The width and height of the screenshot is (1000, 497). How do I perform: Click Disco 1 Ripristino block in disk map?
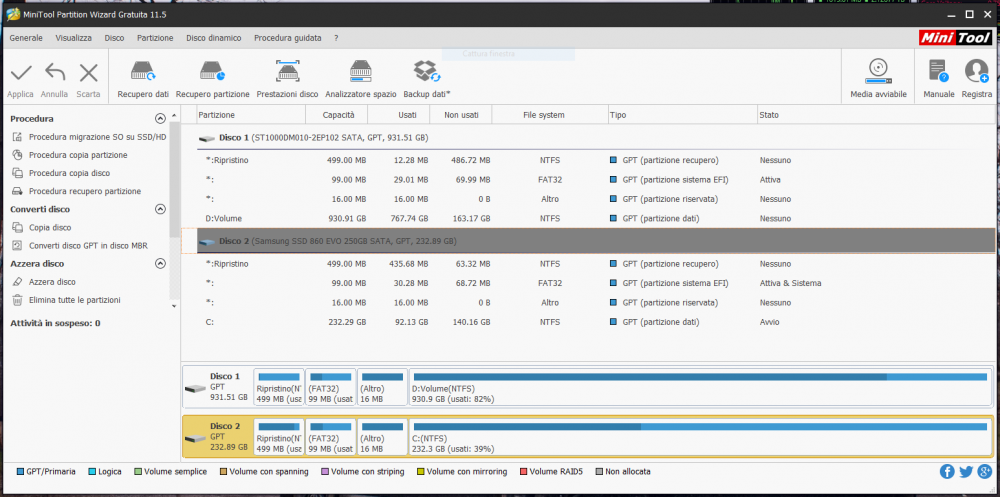(279, 387)
